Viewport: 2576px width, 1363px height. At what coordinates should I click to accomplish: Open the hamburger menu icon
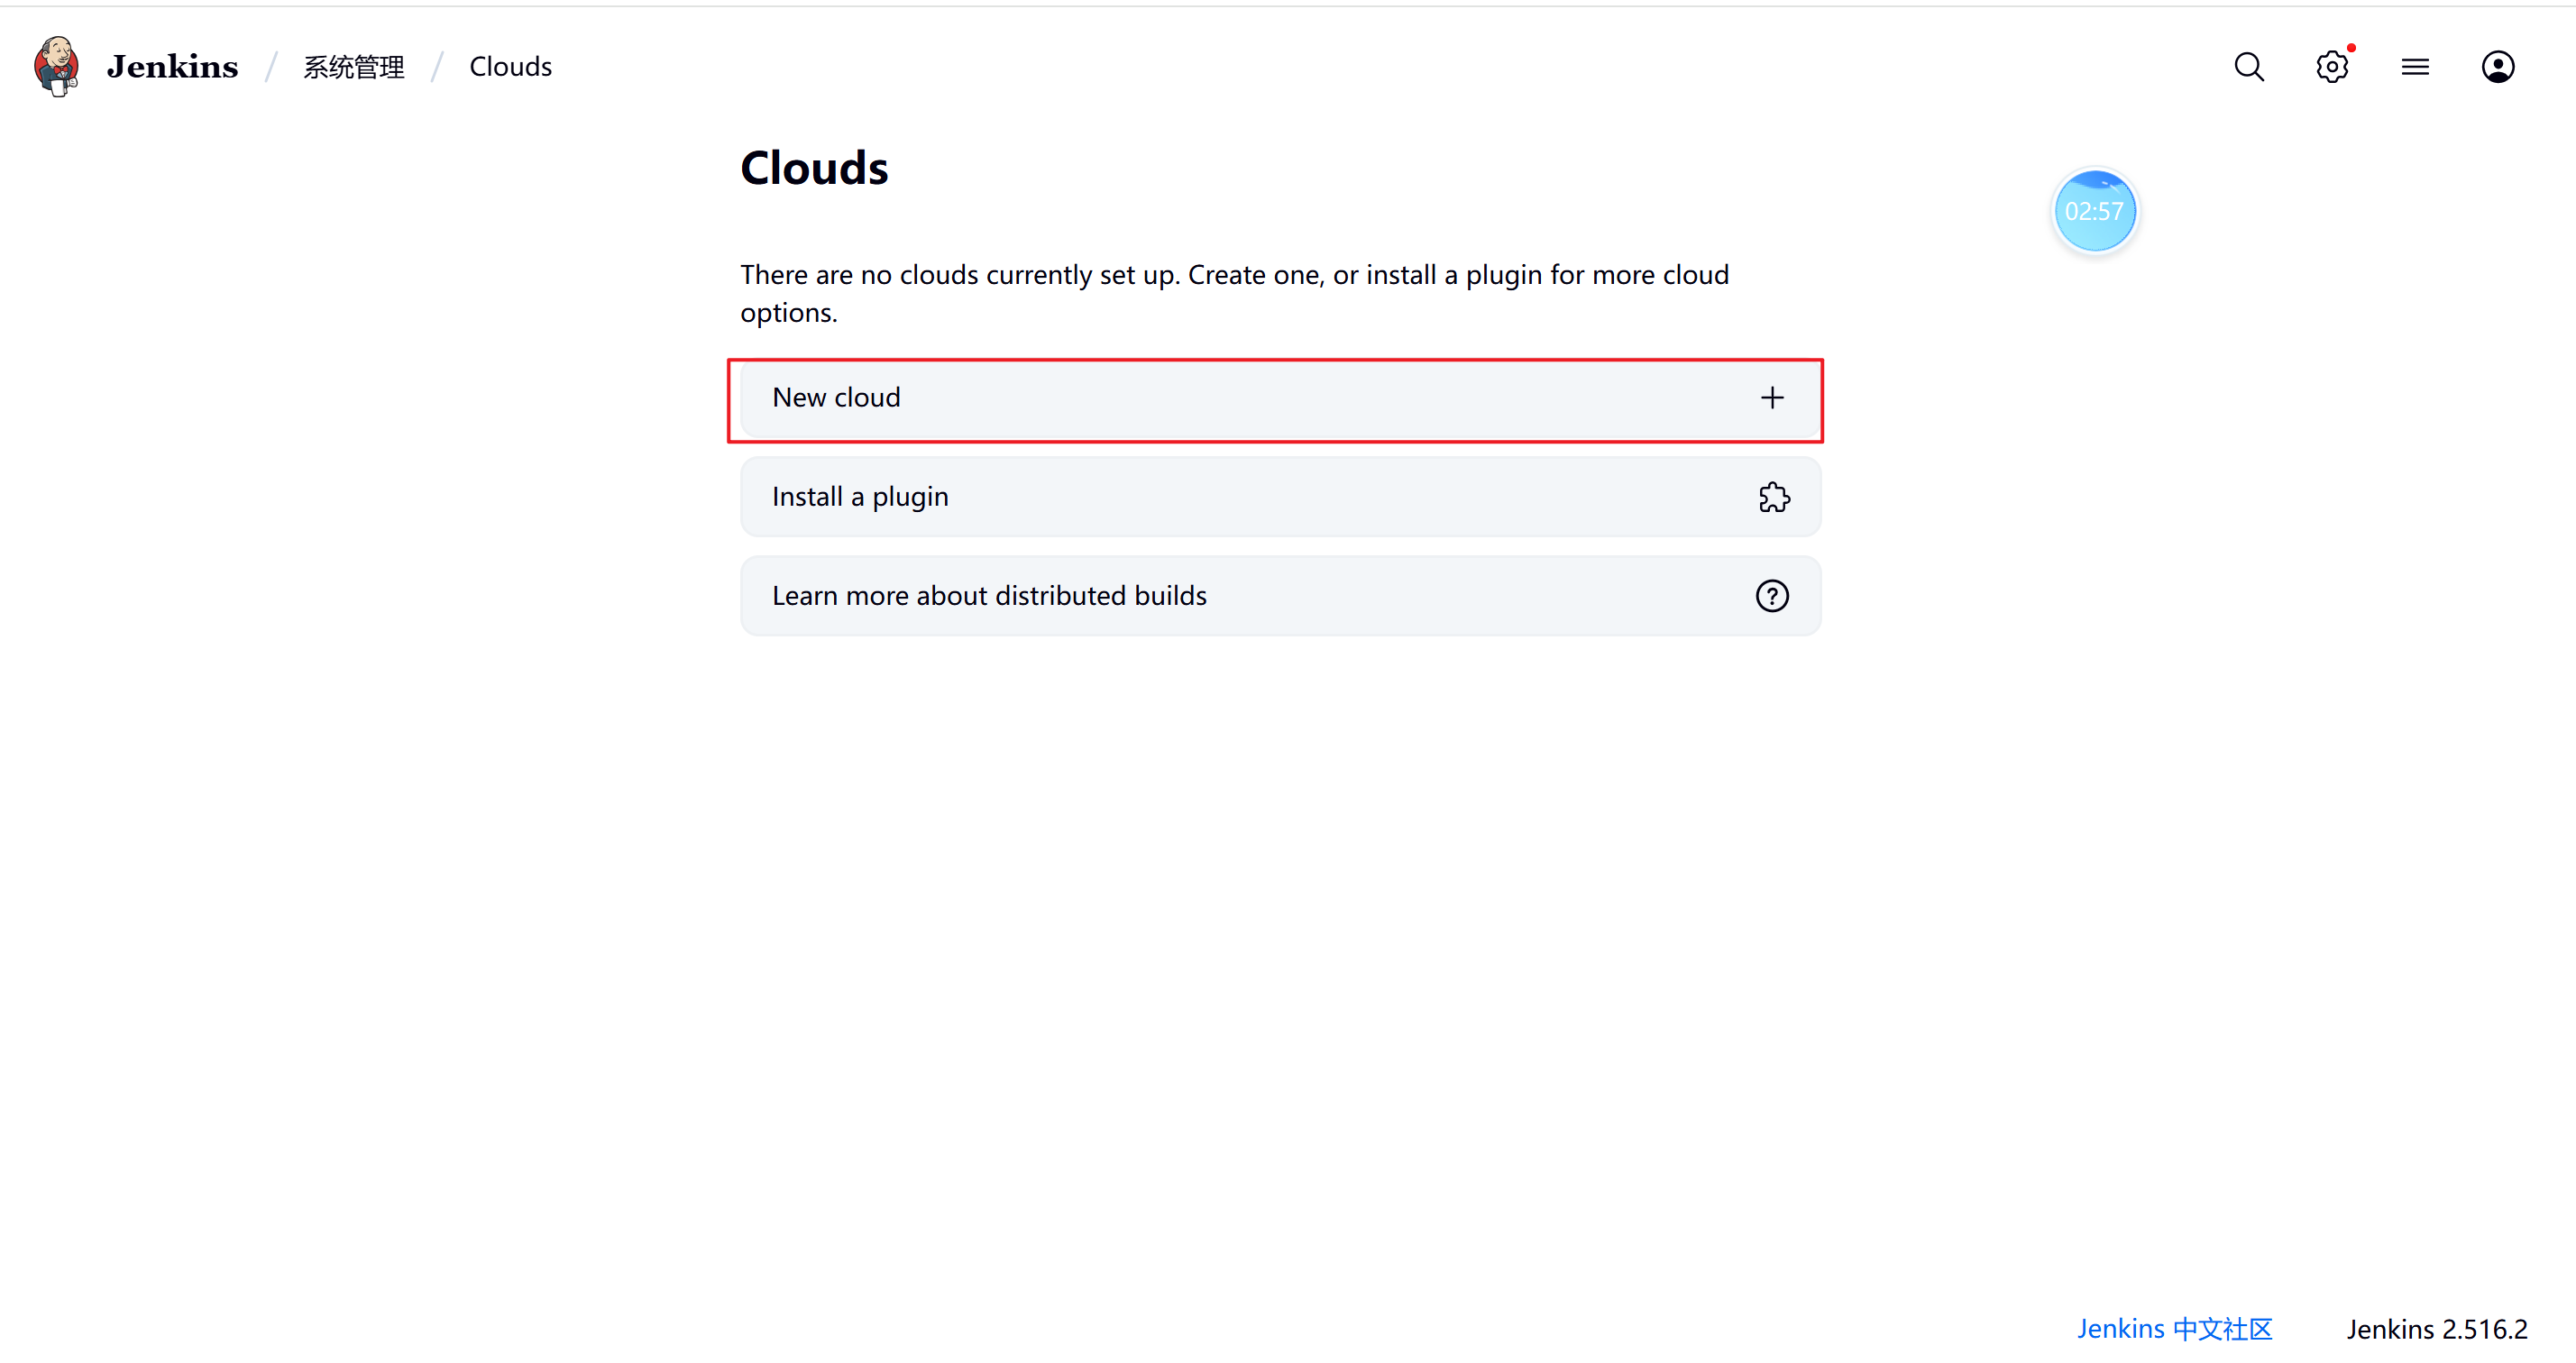point(2415,67)
